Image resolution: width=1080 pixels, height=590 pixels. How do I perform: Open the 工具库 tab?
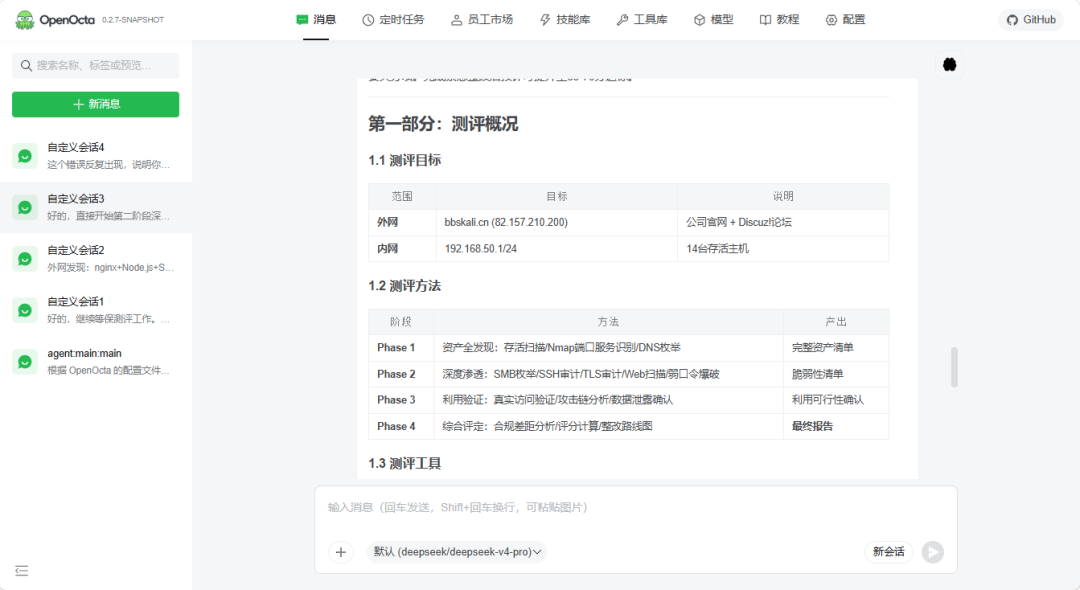coord(642,20)
